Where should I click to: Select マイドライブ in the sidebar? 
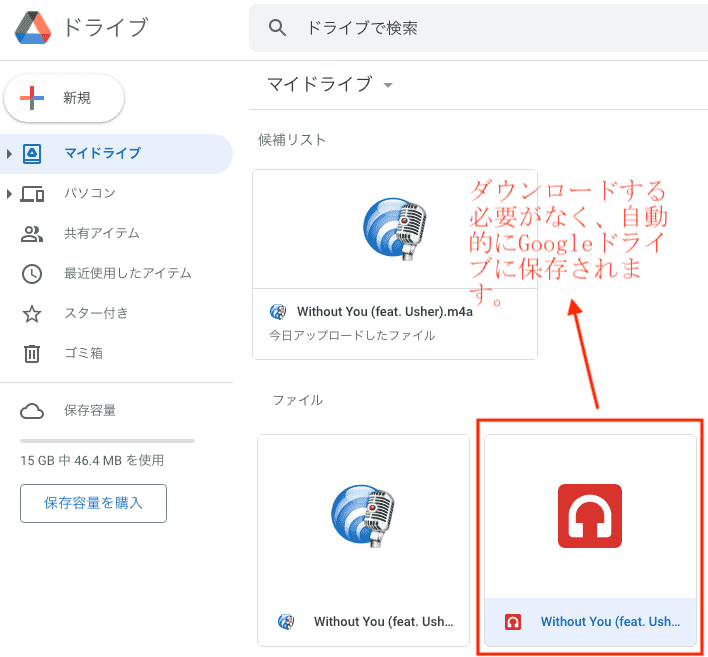[116, 154]
